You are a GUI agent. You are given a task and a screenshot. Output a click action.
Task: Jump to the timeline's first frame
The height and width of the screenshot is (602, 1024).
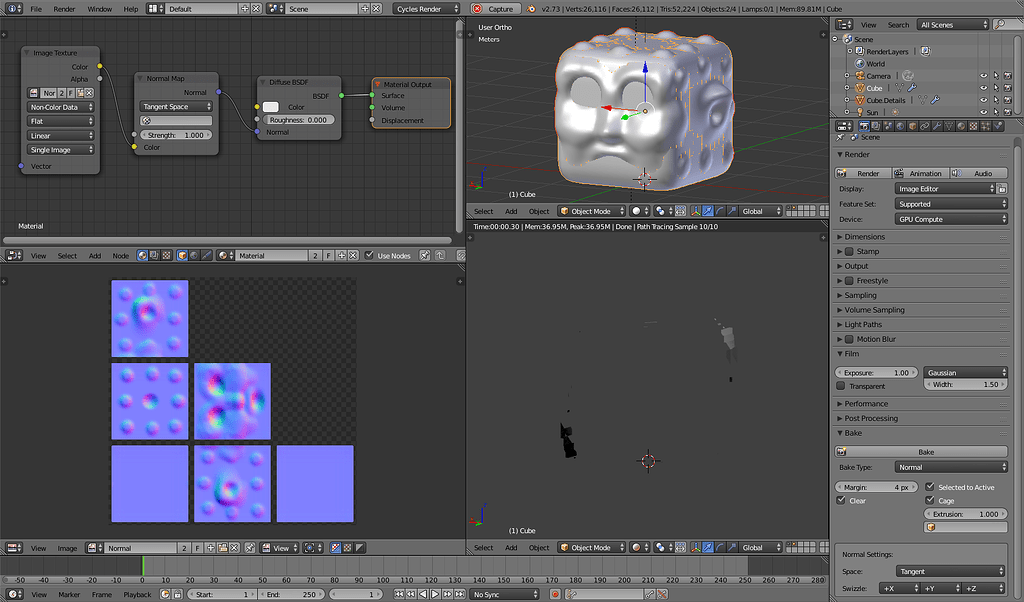pos(398,594)
